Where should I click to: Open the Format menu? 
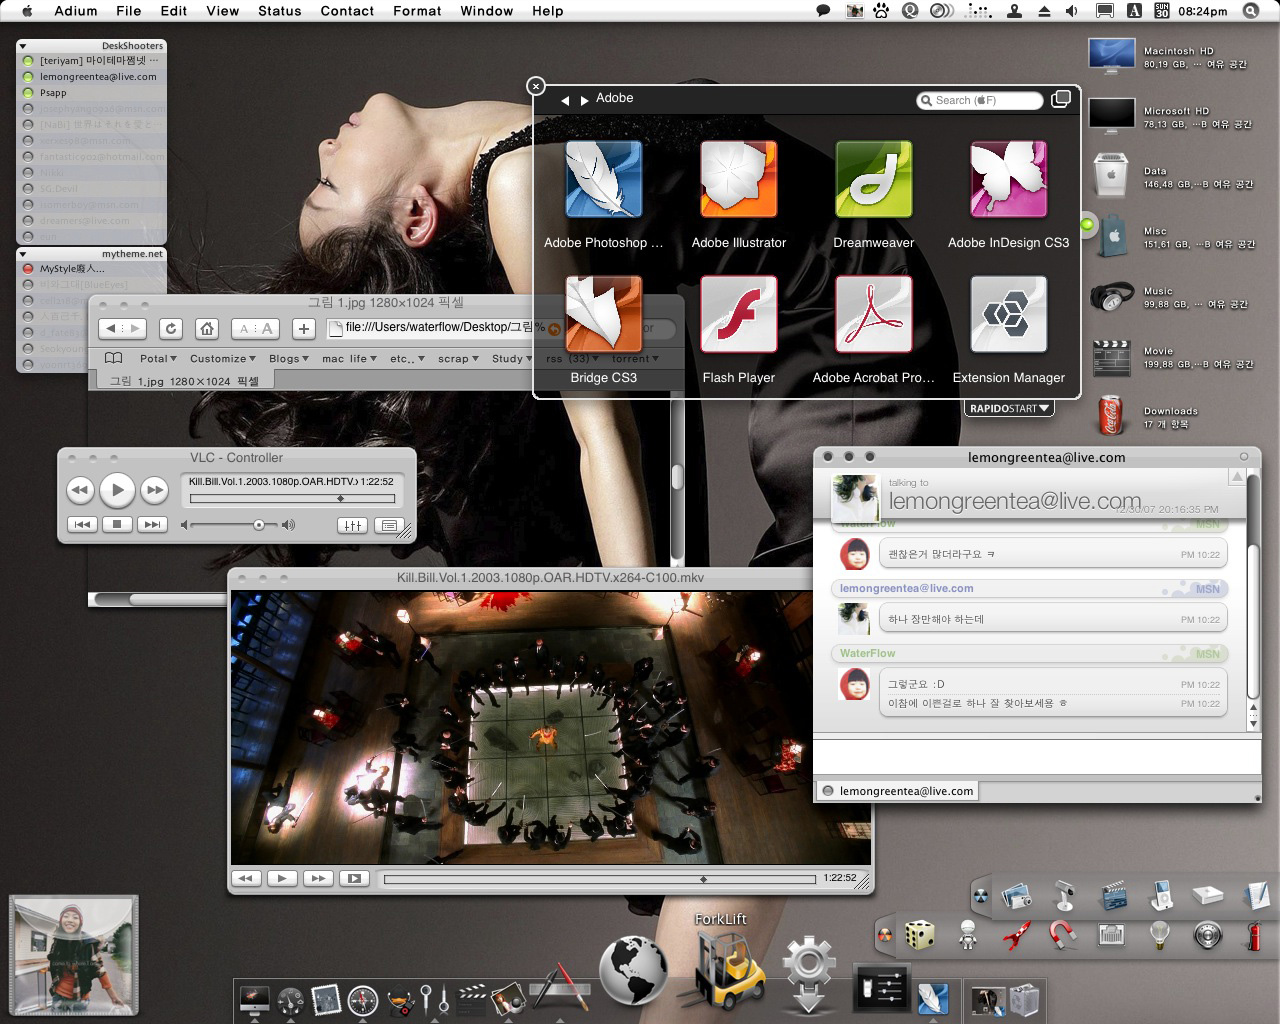pyautogui.click(x=417, y=11)
